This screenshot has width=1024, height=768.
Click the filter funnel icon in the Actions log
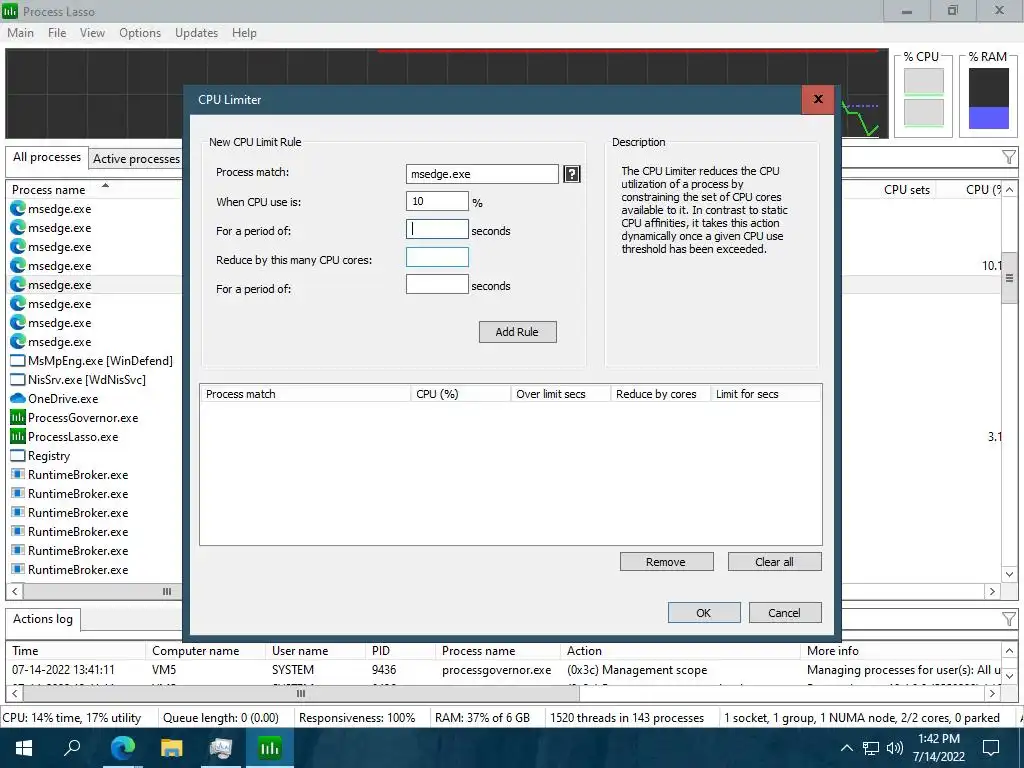point(1008,619)
